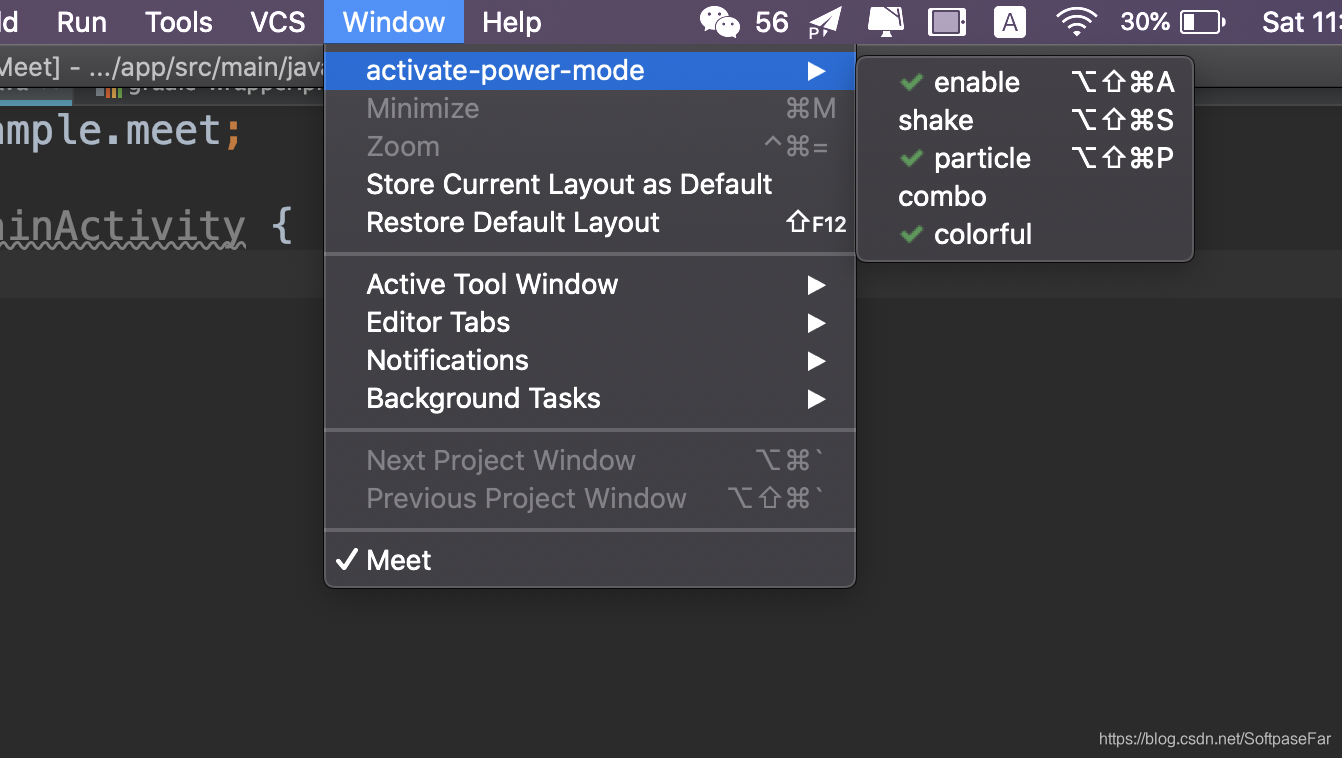Toggle the shake option
This screenshot has width=1342, height=758.
click(x=1025, y=120)
